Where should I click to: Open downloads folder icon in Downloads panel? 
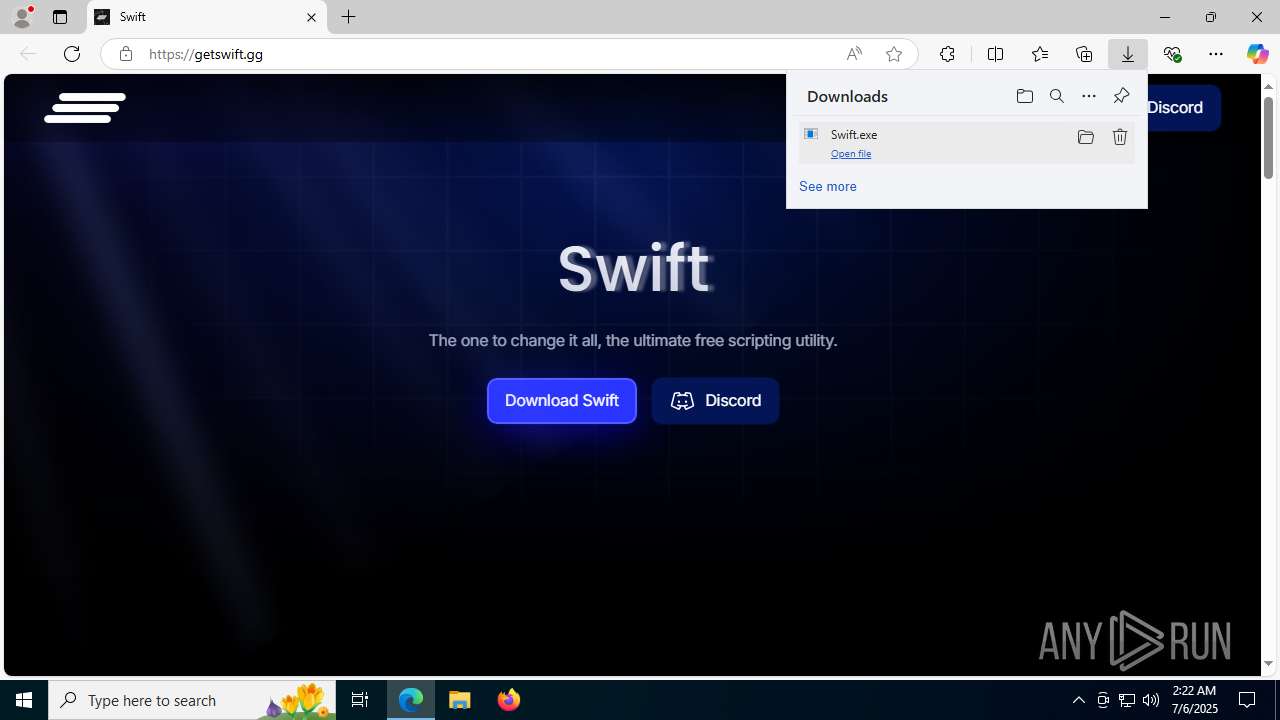1024,96
